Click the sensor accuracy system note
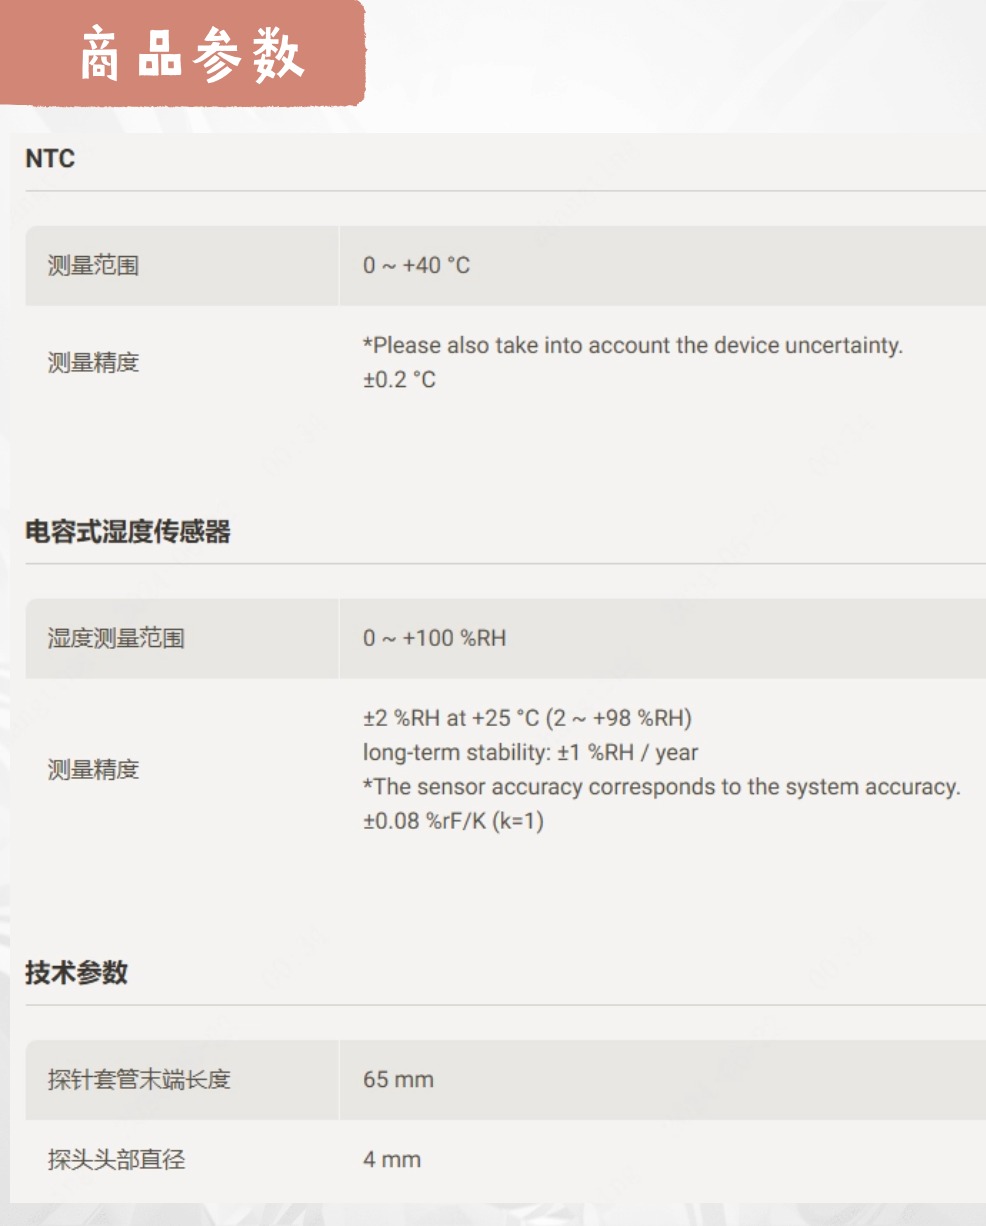Viewport: 986px width, 1226px height. click(661, 787)
